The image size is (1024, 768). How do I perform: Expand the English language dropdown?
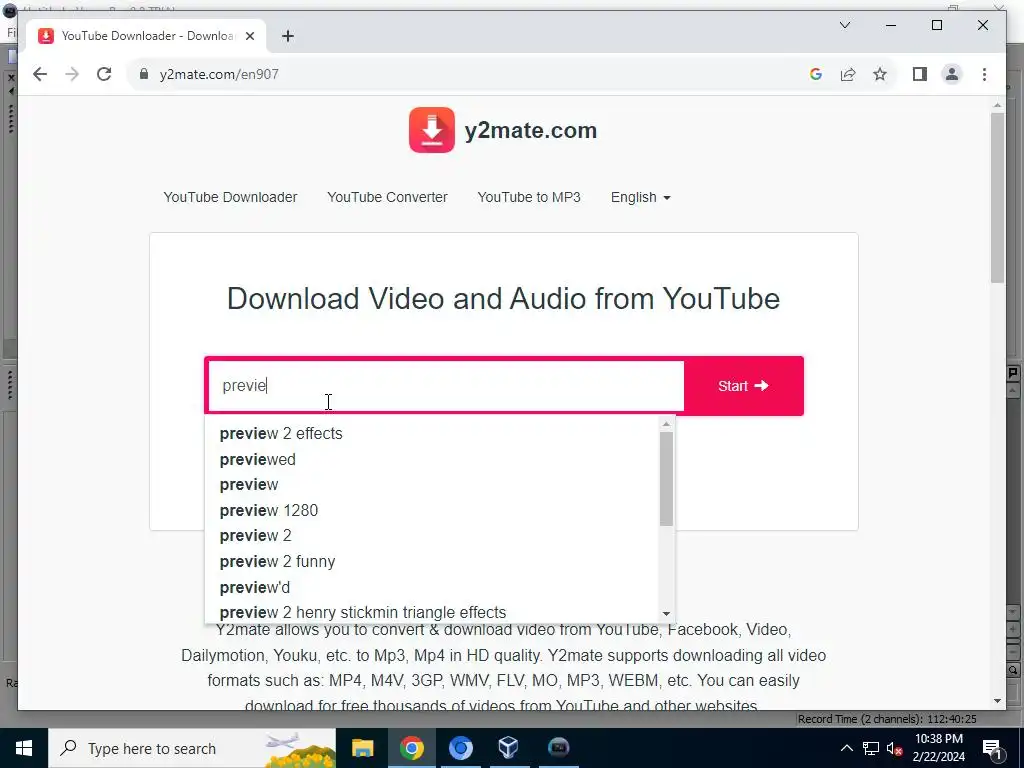(x=641, y=197)
